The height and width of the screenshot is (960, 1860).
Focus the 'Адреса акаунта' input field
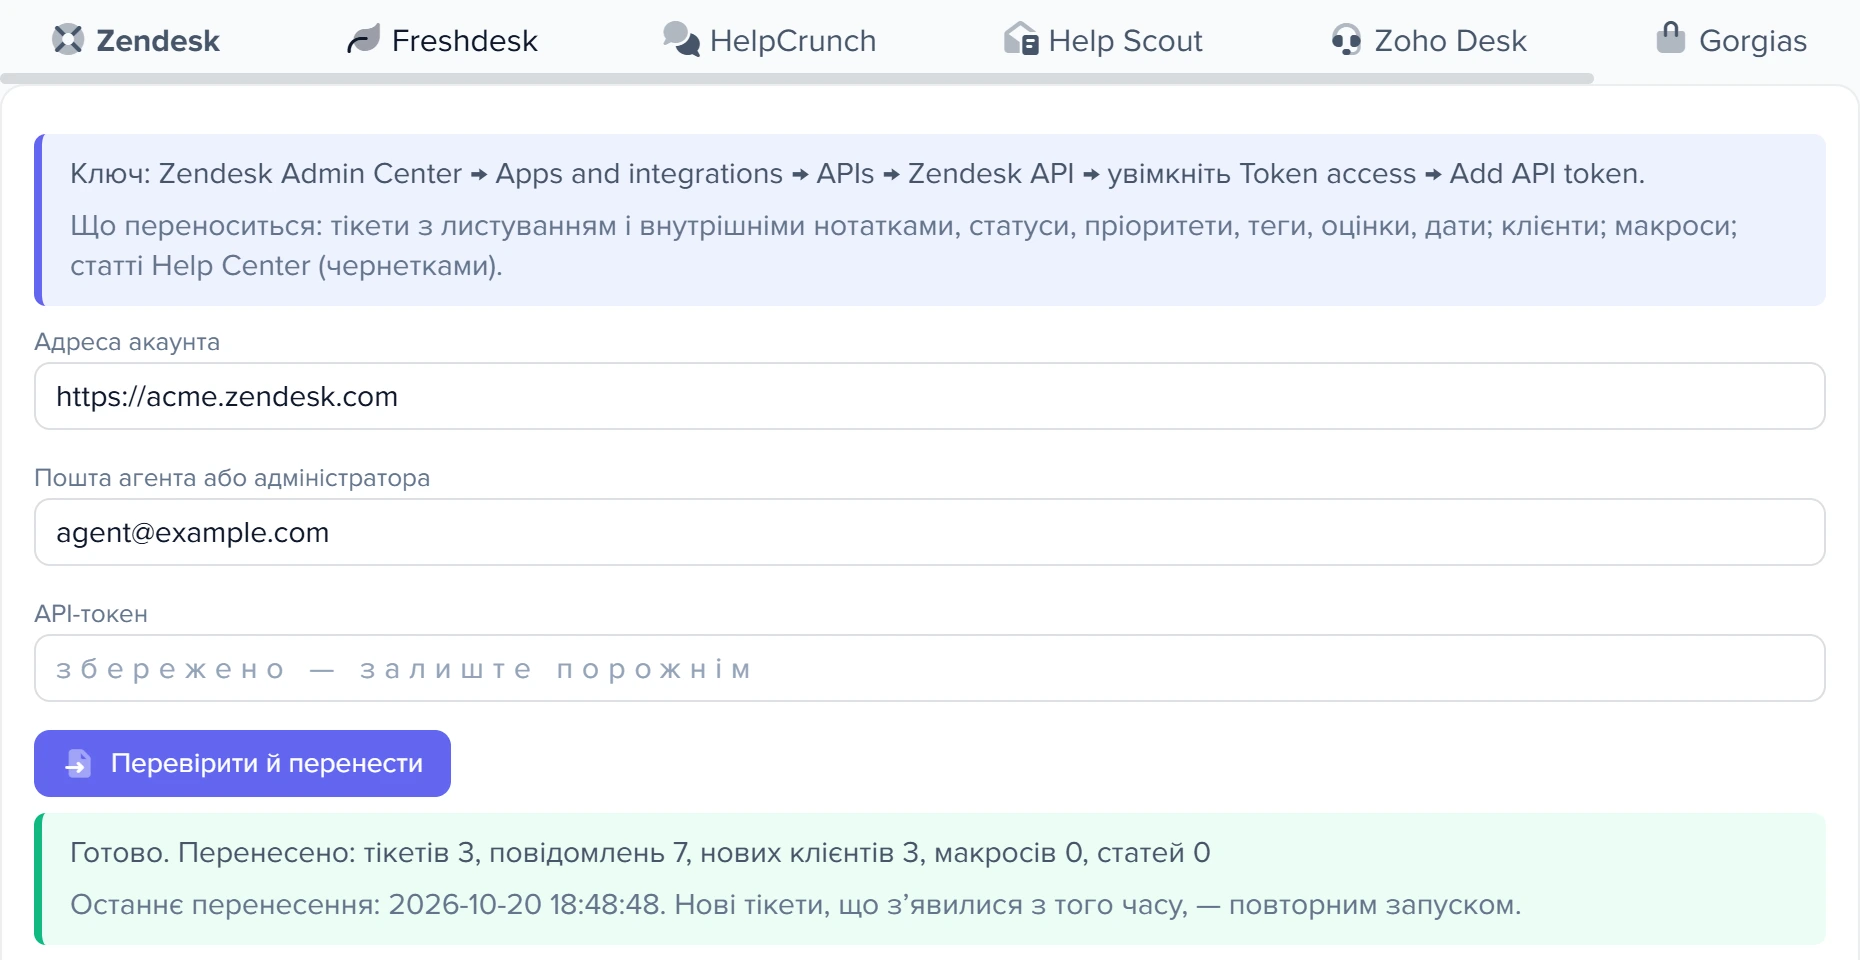pyautogui.click(x=930, y=396)
